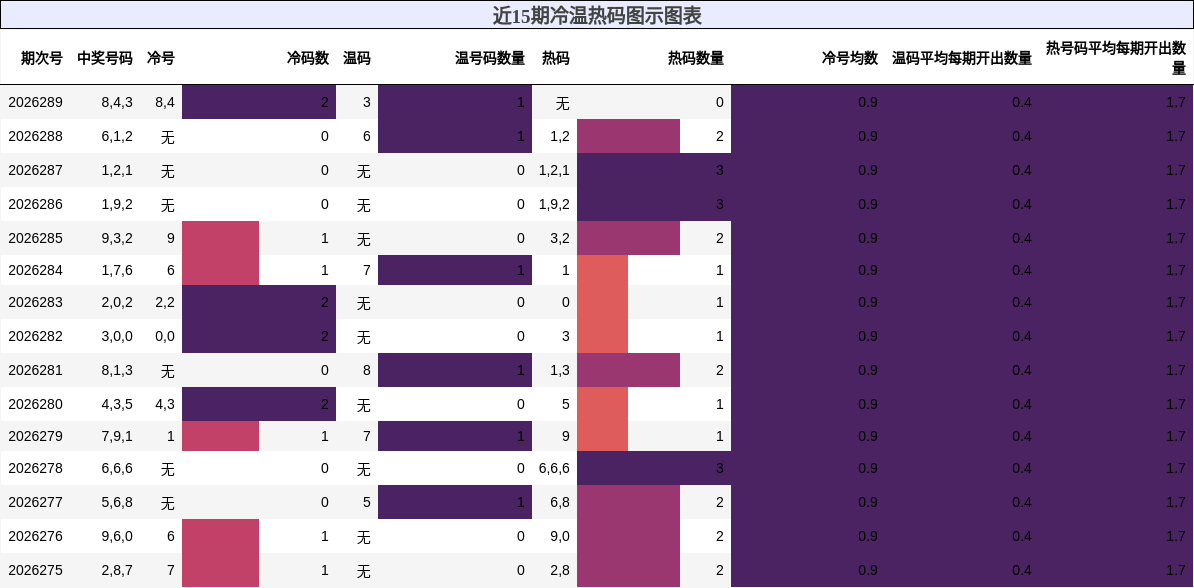Click cold number 2,2 in row 2026283

coord(164,302)
